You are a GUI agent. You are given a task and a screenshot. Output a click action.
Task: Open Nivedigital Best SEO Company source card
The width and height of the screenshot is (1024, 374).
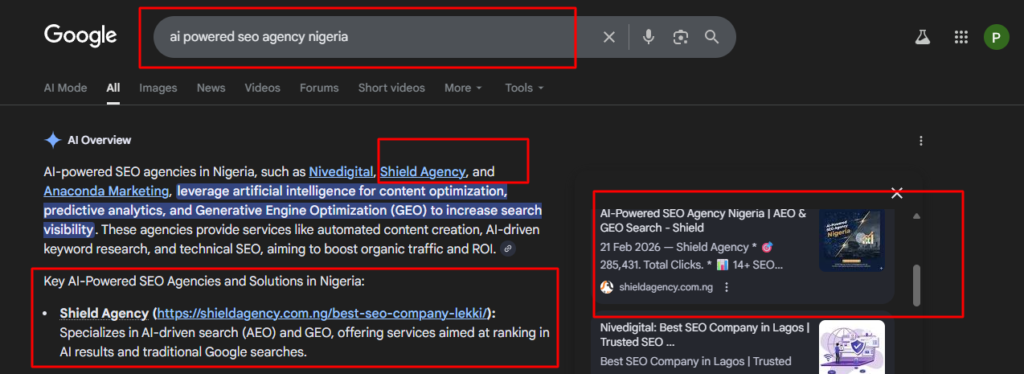pos(705,334)
